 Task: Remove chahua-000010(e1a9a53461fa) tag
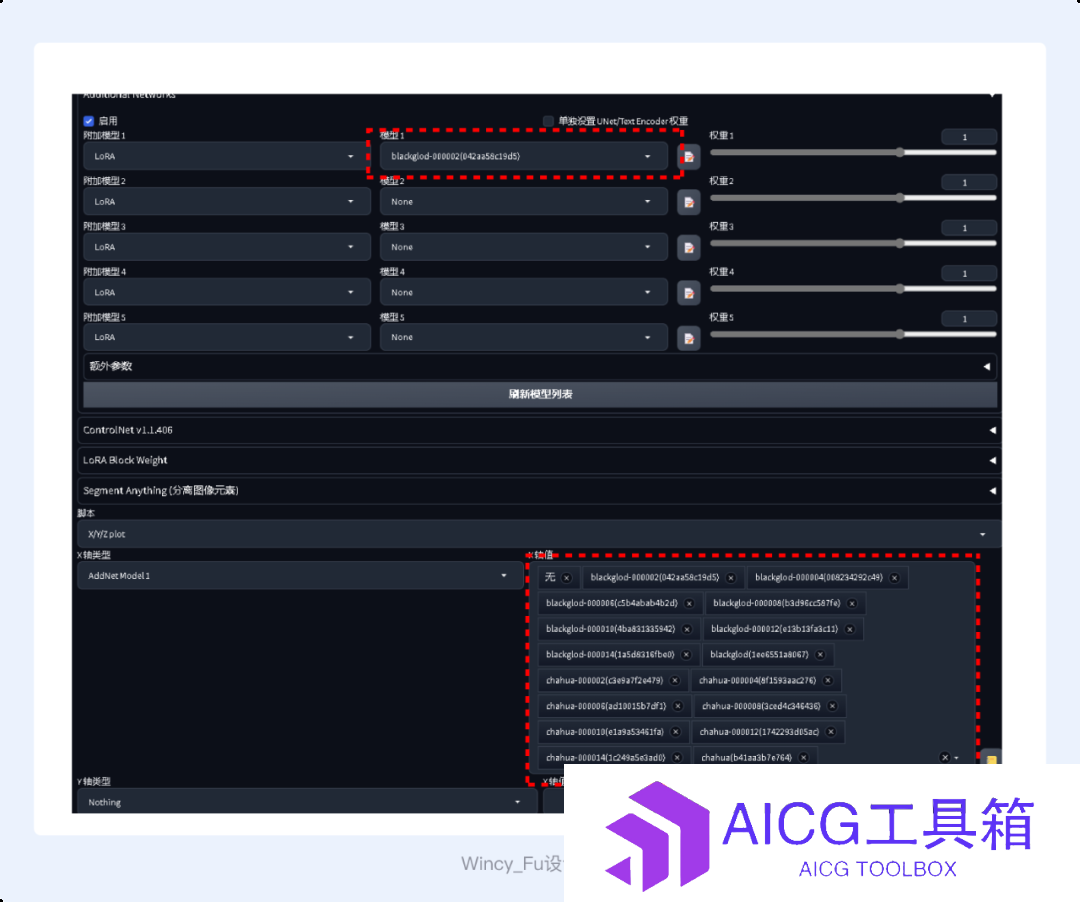pos(676,732)
